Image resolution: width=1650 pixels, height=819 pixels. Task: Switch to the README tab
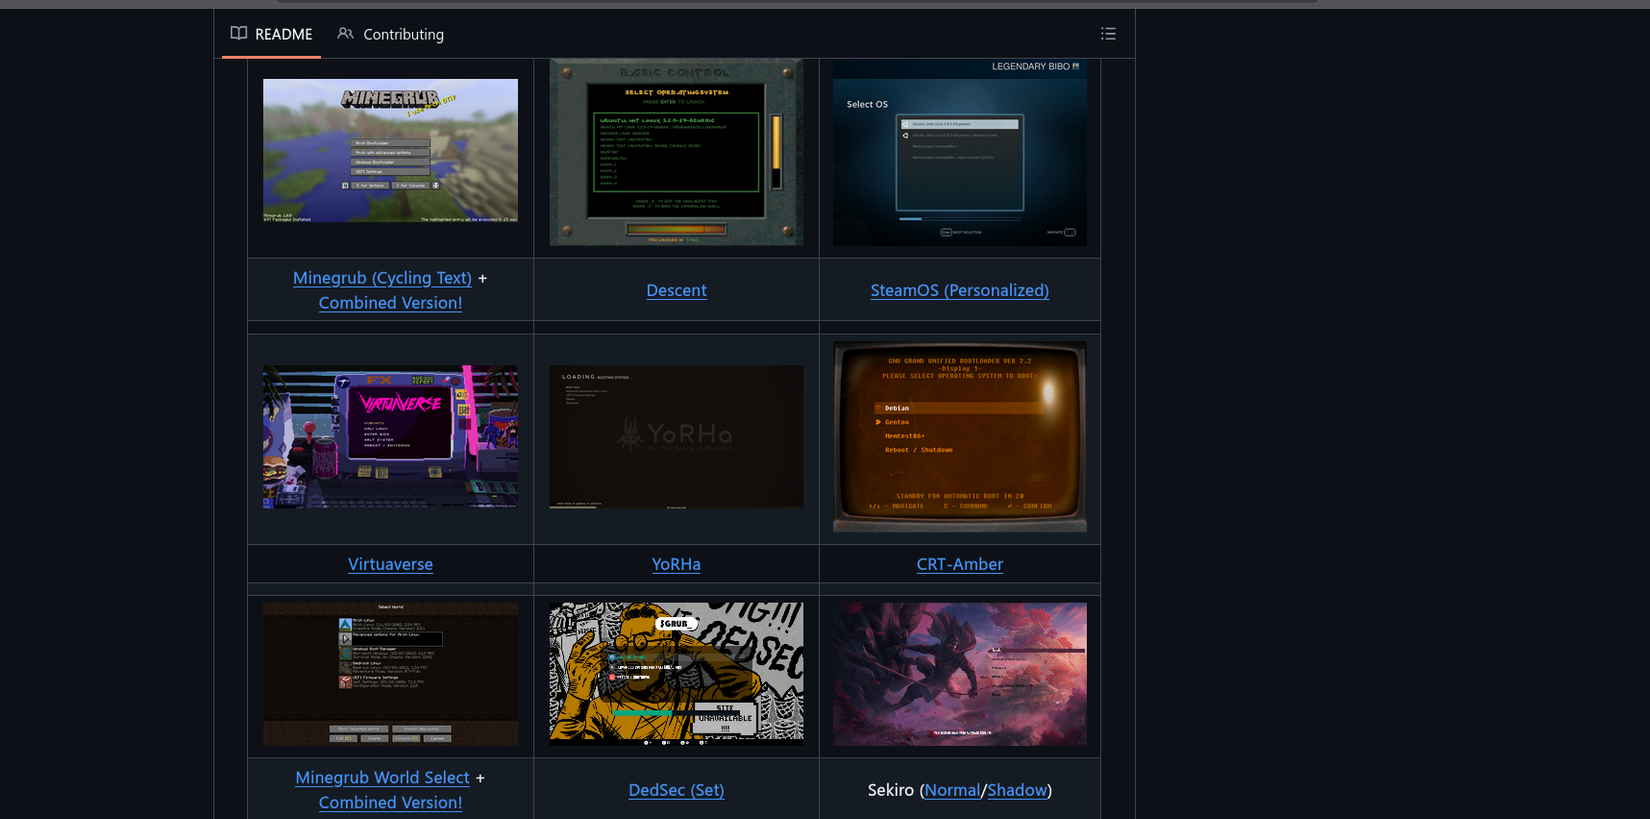click(x=271, y=34)
